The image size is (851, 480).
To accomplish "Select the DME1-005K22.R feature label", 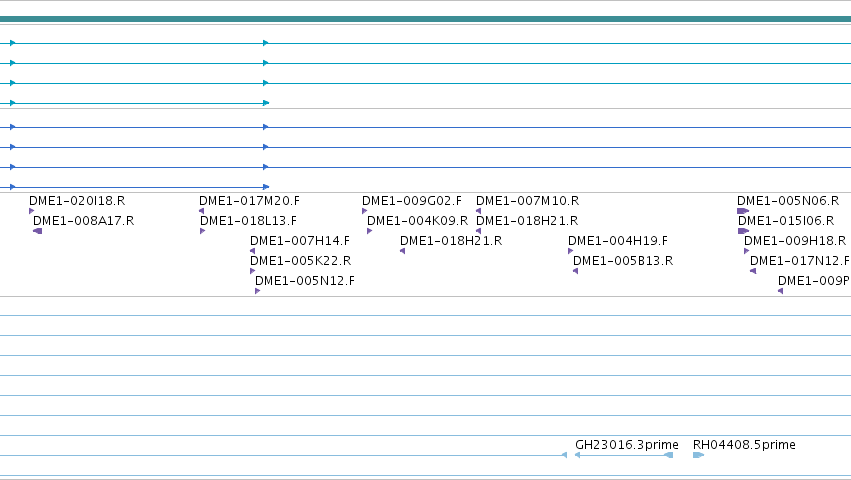I will pos(301,261).
